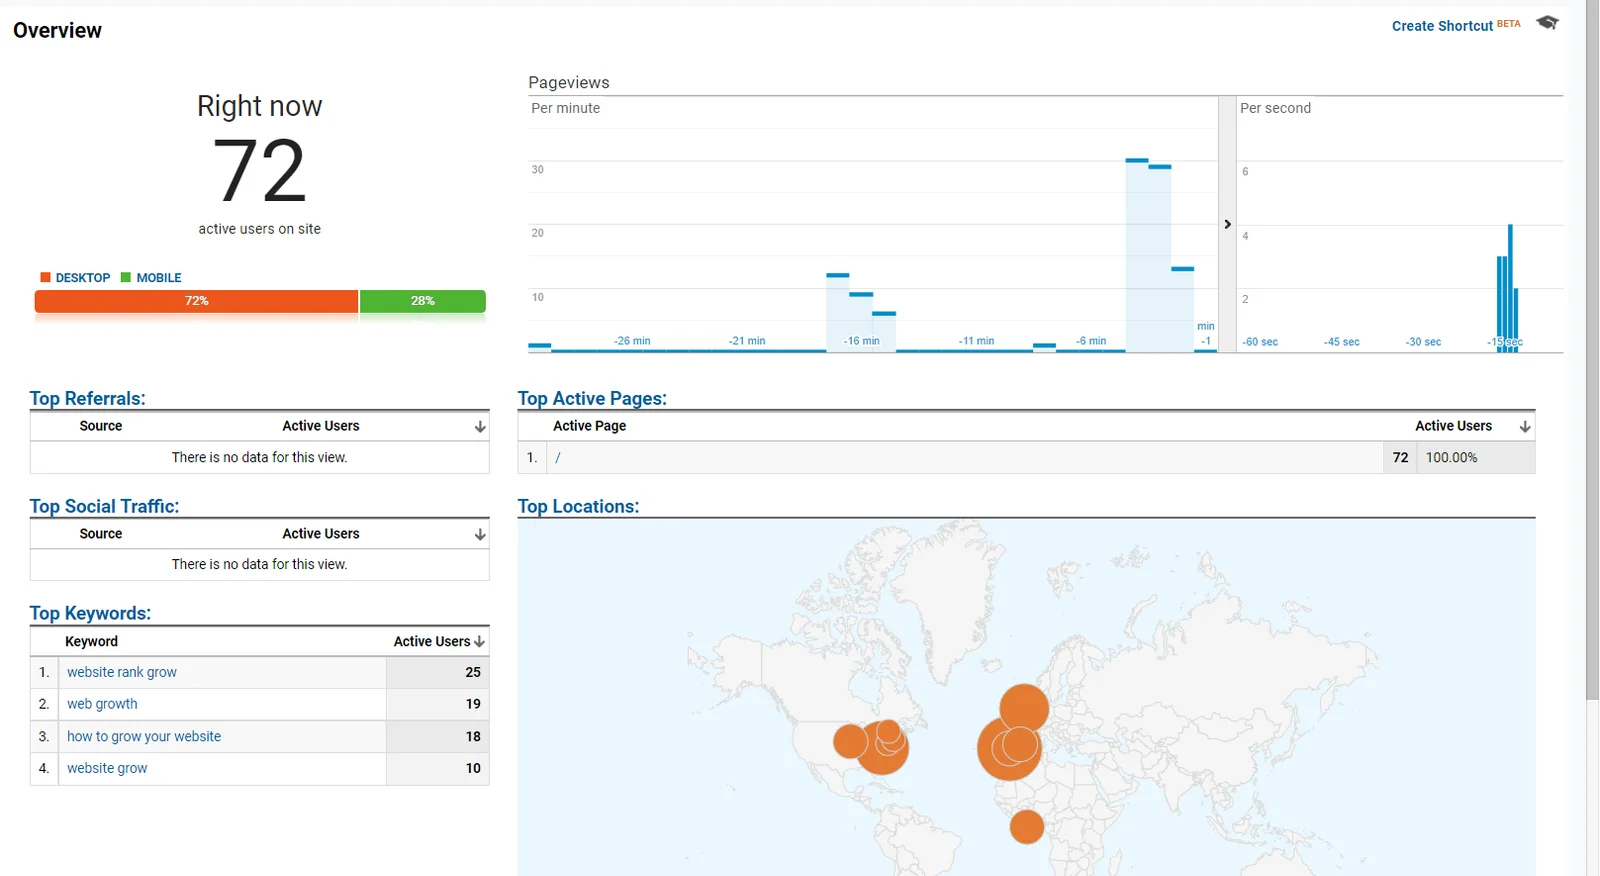Viewport: 1600px width, 876px height.
Task: Click the green MOBILE legend square
Action: click(126, 277)
